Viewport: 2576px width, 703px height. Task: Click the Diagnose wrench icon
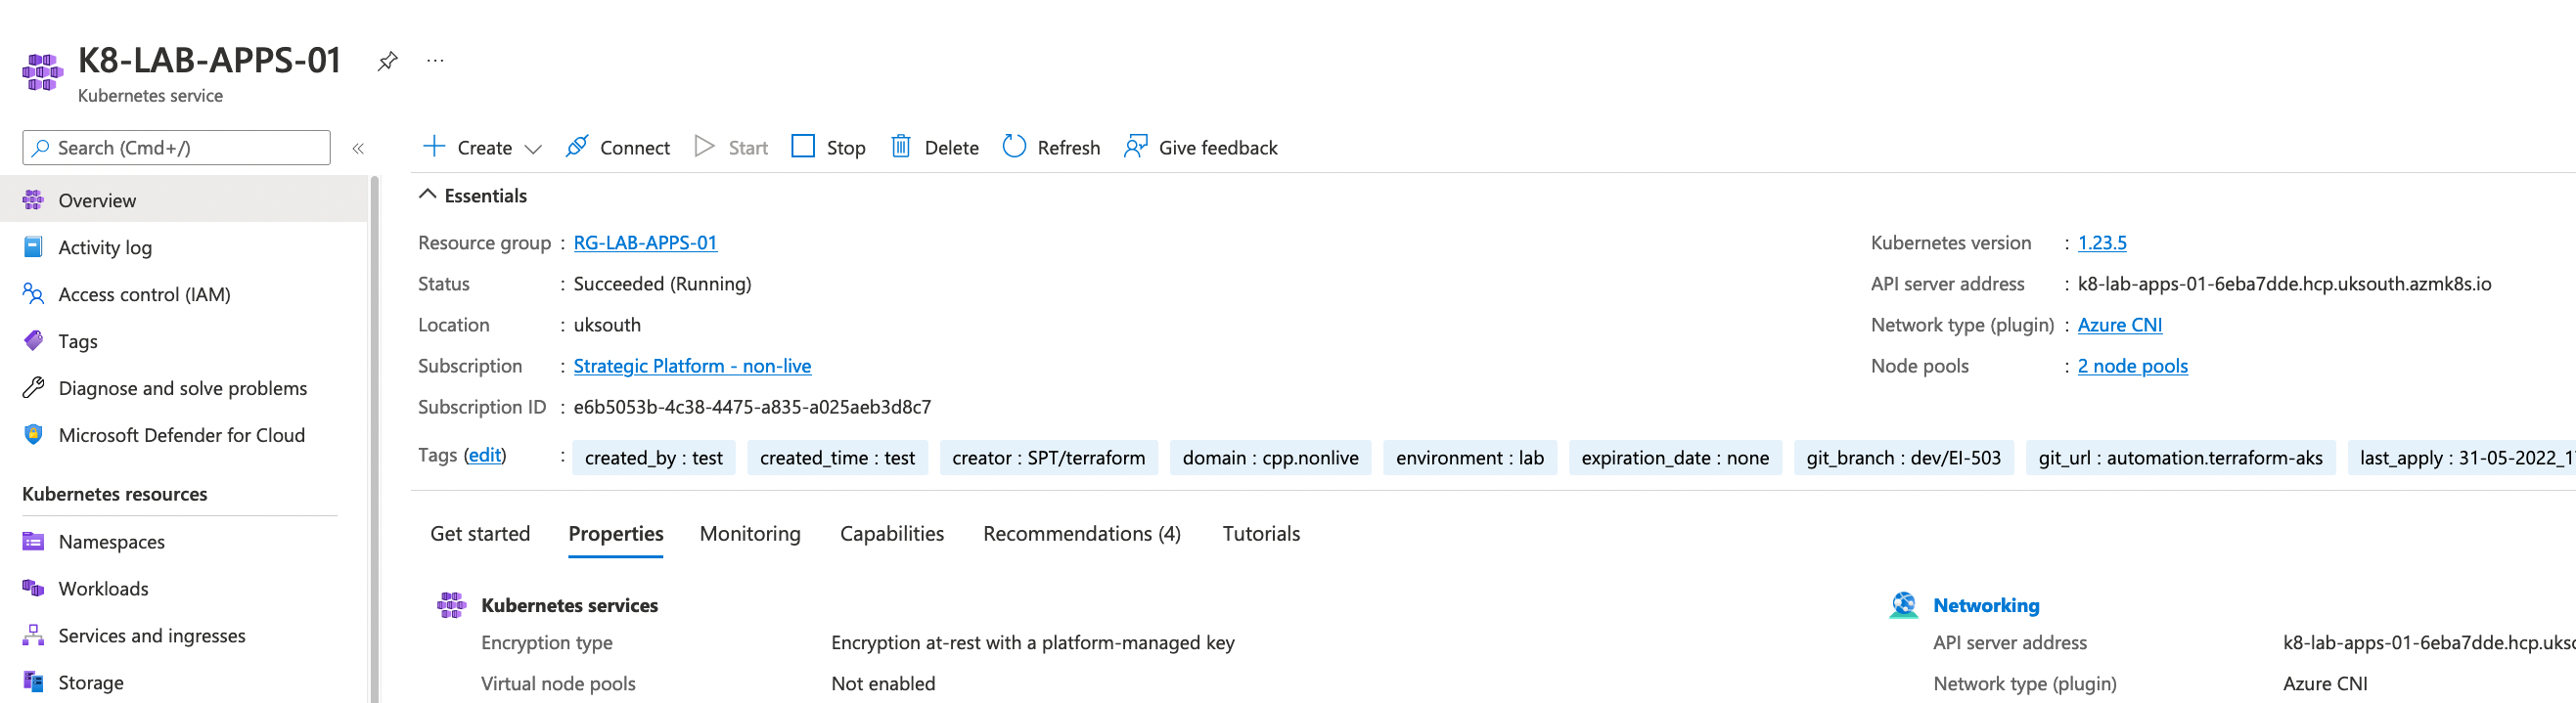[33, 388]
